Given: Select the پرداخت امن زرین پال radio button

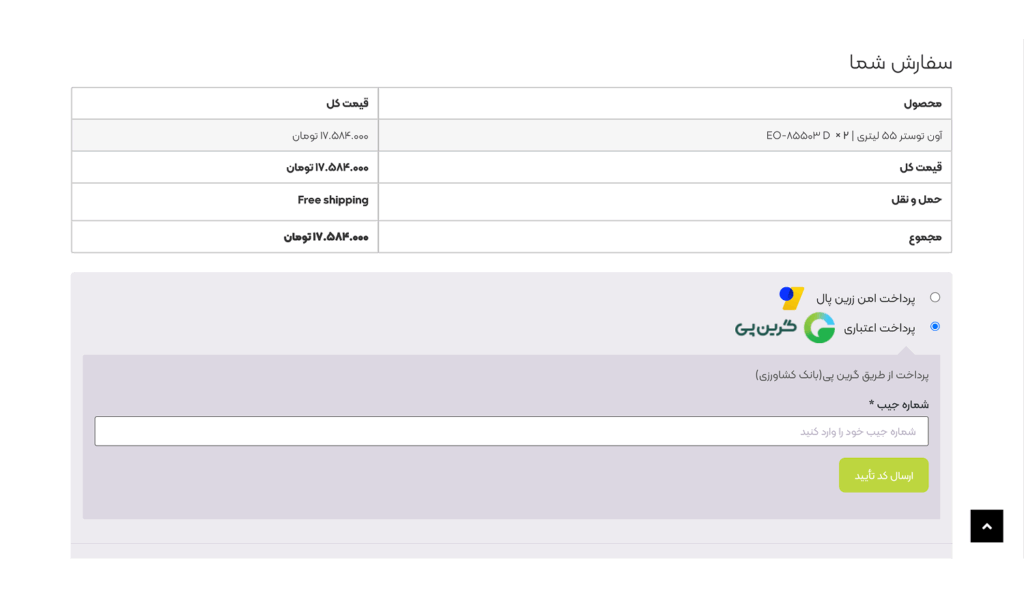Looking at the screenshot, I should click(935, 297).
